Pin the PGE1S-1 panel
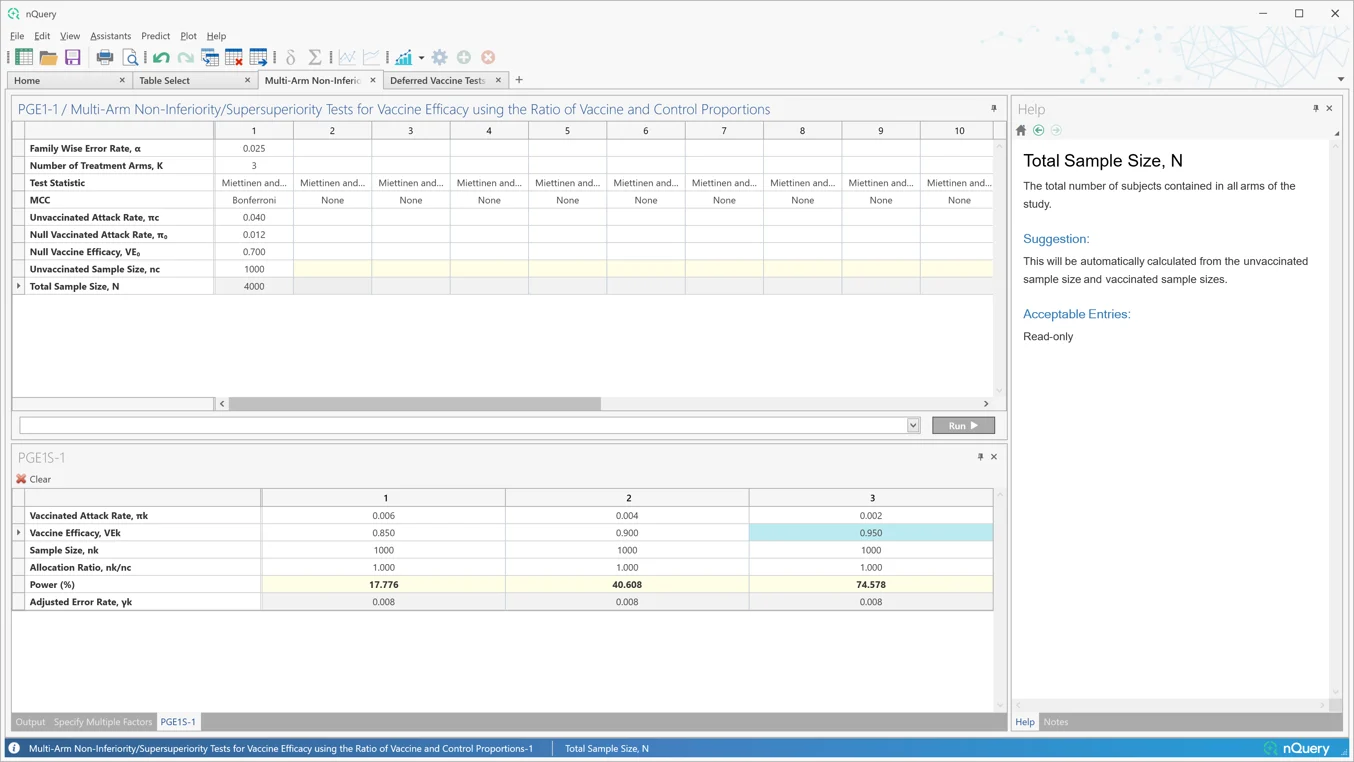 (980, 457)
